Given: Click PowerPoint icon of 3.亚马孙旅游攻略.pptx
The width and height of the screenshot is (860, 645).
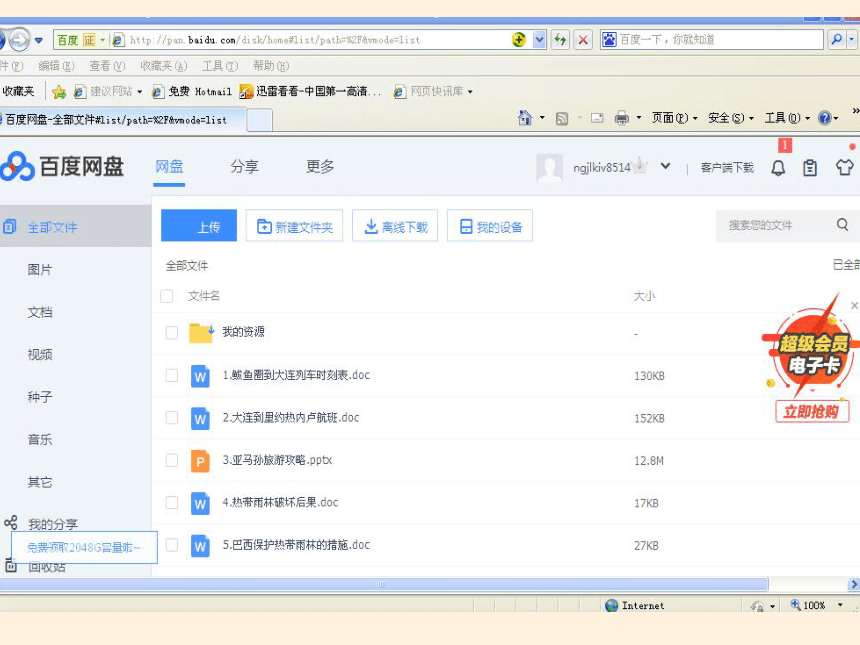Looking at the screenshot, I should pyautogui.click(x=200, y=461).
